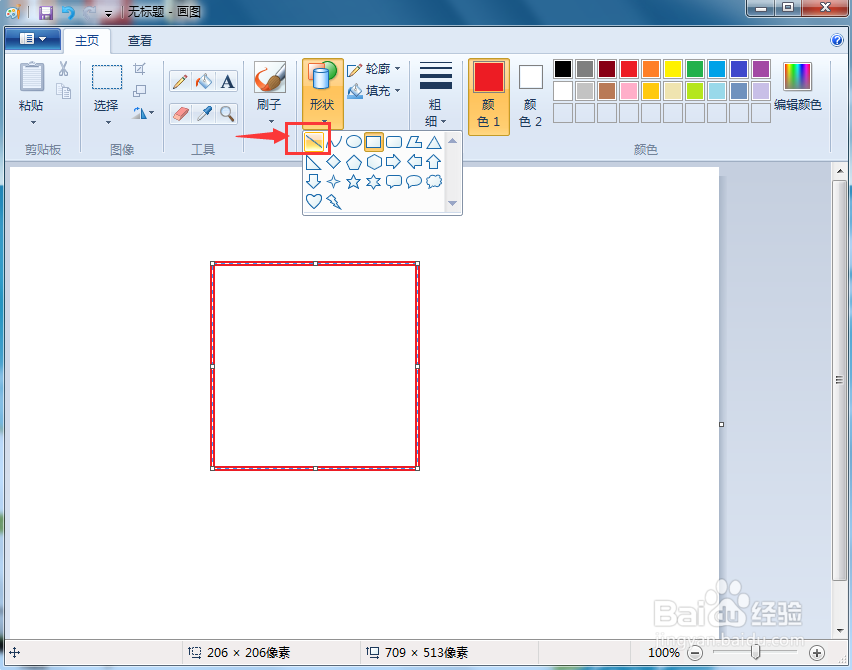
Task: Activate 颜色 2 color selector
Action: click(x=530, y=96)
